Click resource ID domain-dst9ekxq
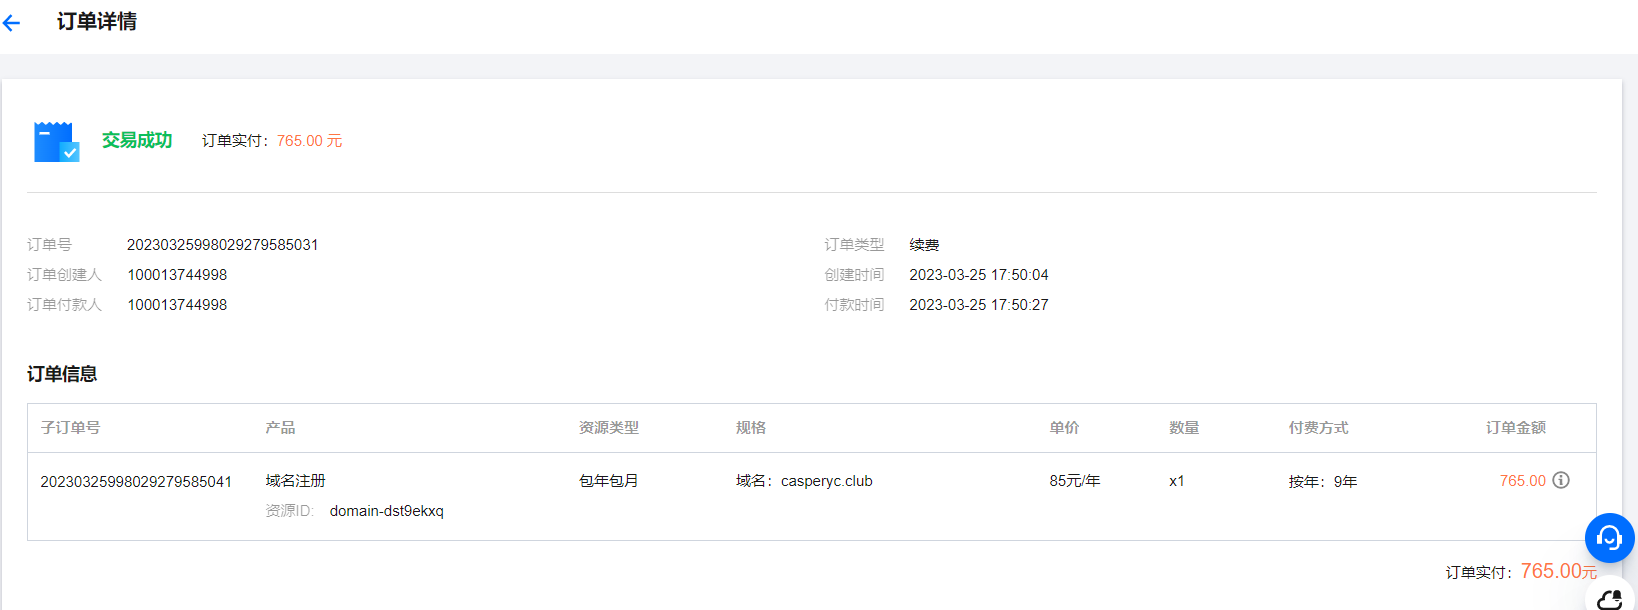Image resolution: width=1638 pixels, height=610 pixels. click(386, 511)
